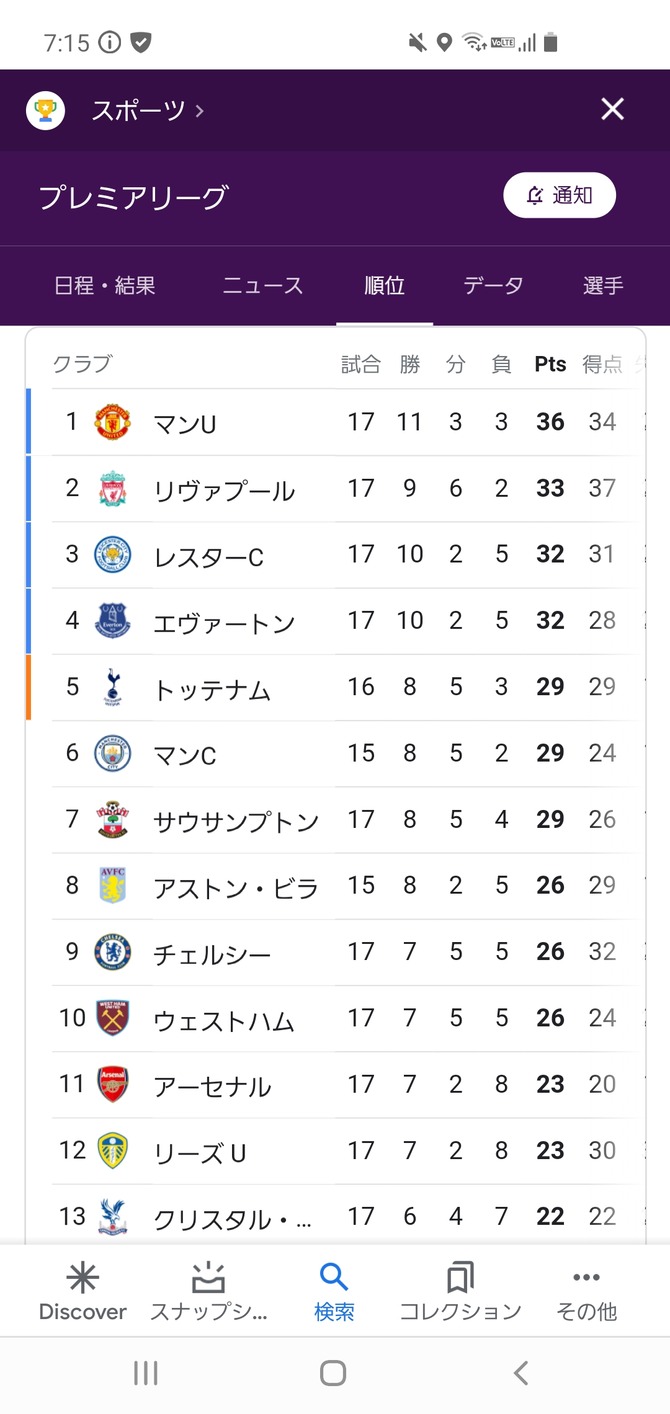Tap the Tottenham badge to follow the team
This screenshot has width=670, height=1414.
pos(110,687)
